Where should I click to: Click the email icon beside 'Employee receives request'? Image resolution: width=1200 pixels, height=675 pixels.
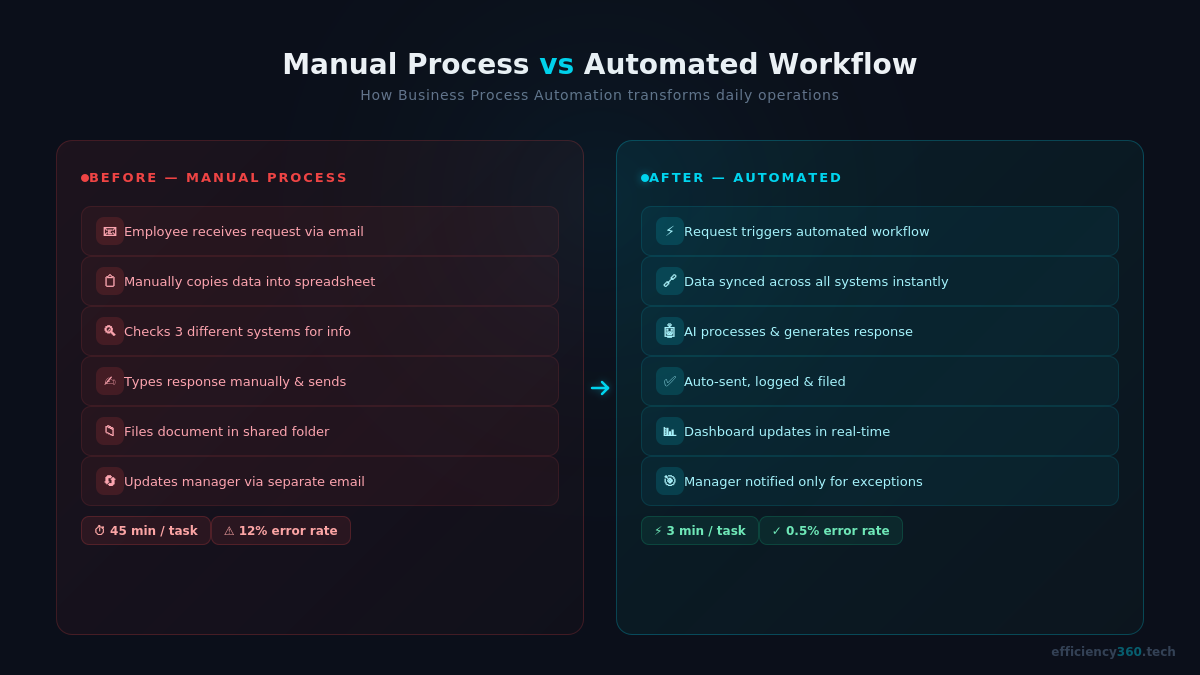pyautogui.click(x=109, y=231)
